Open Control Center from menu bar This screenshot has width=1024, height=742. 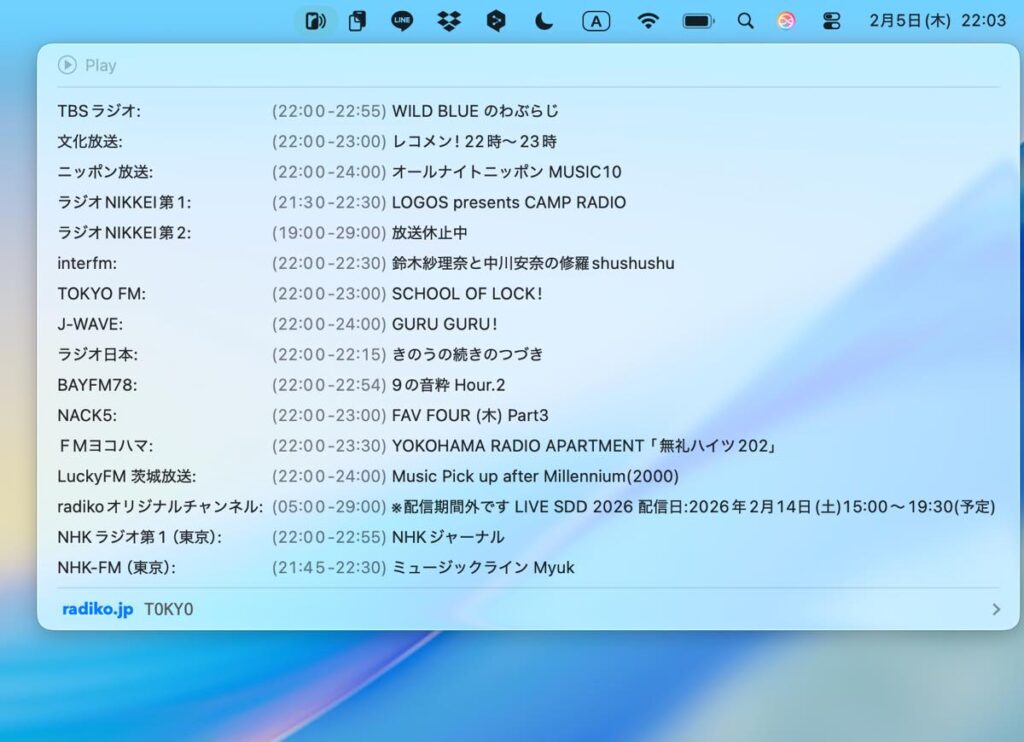click(x=831, y=21)
